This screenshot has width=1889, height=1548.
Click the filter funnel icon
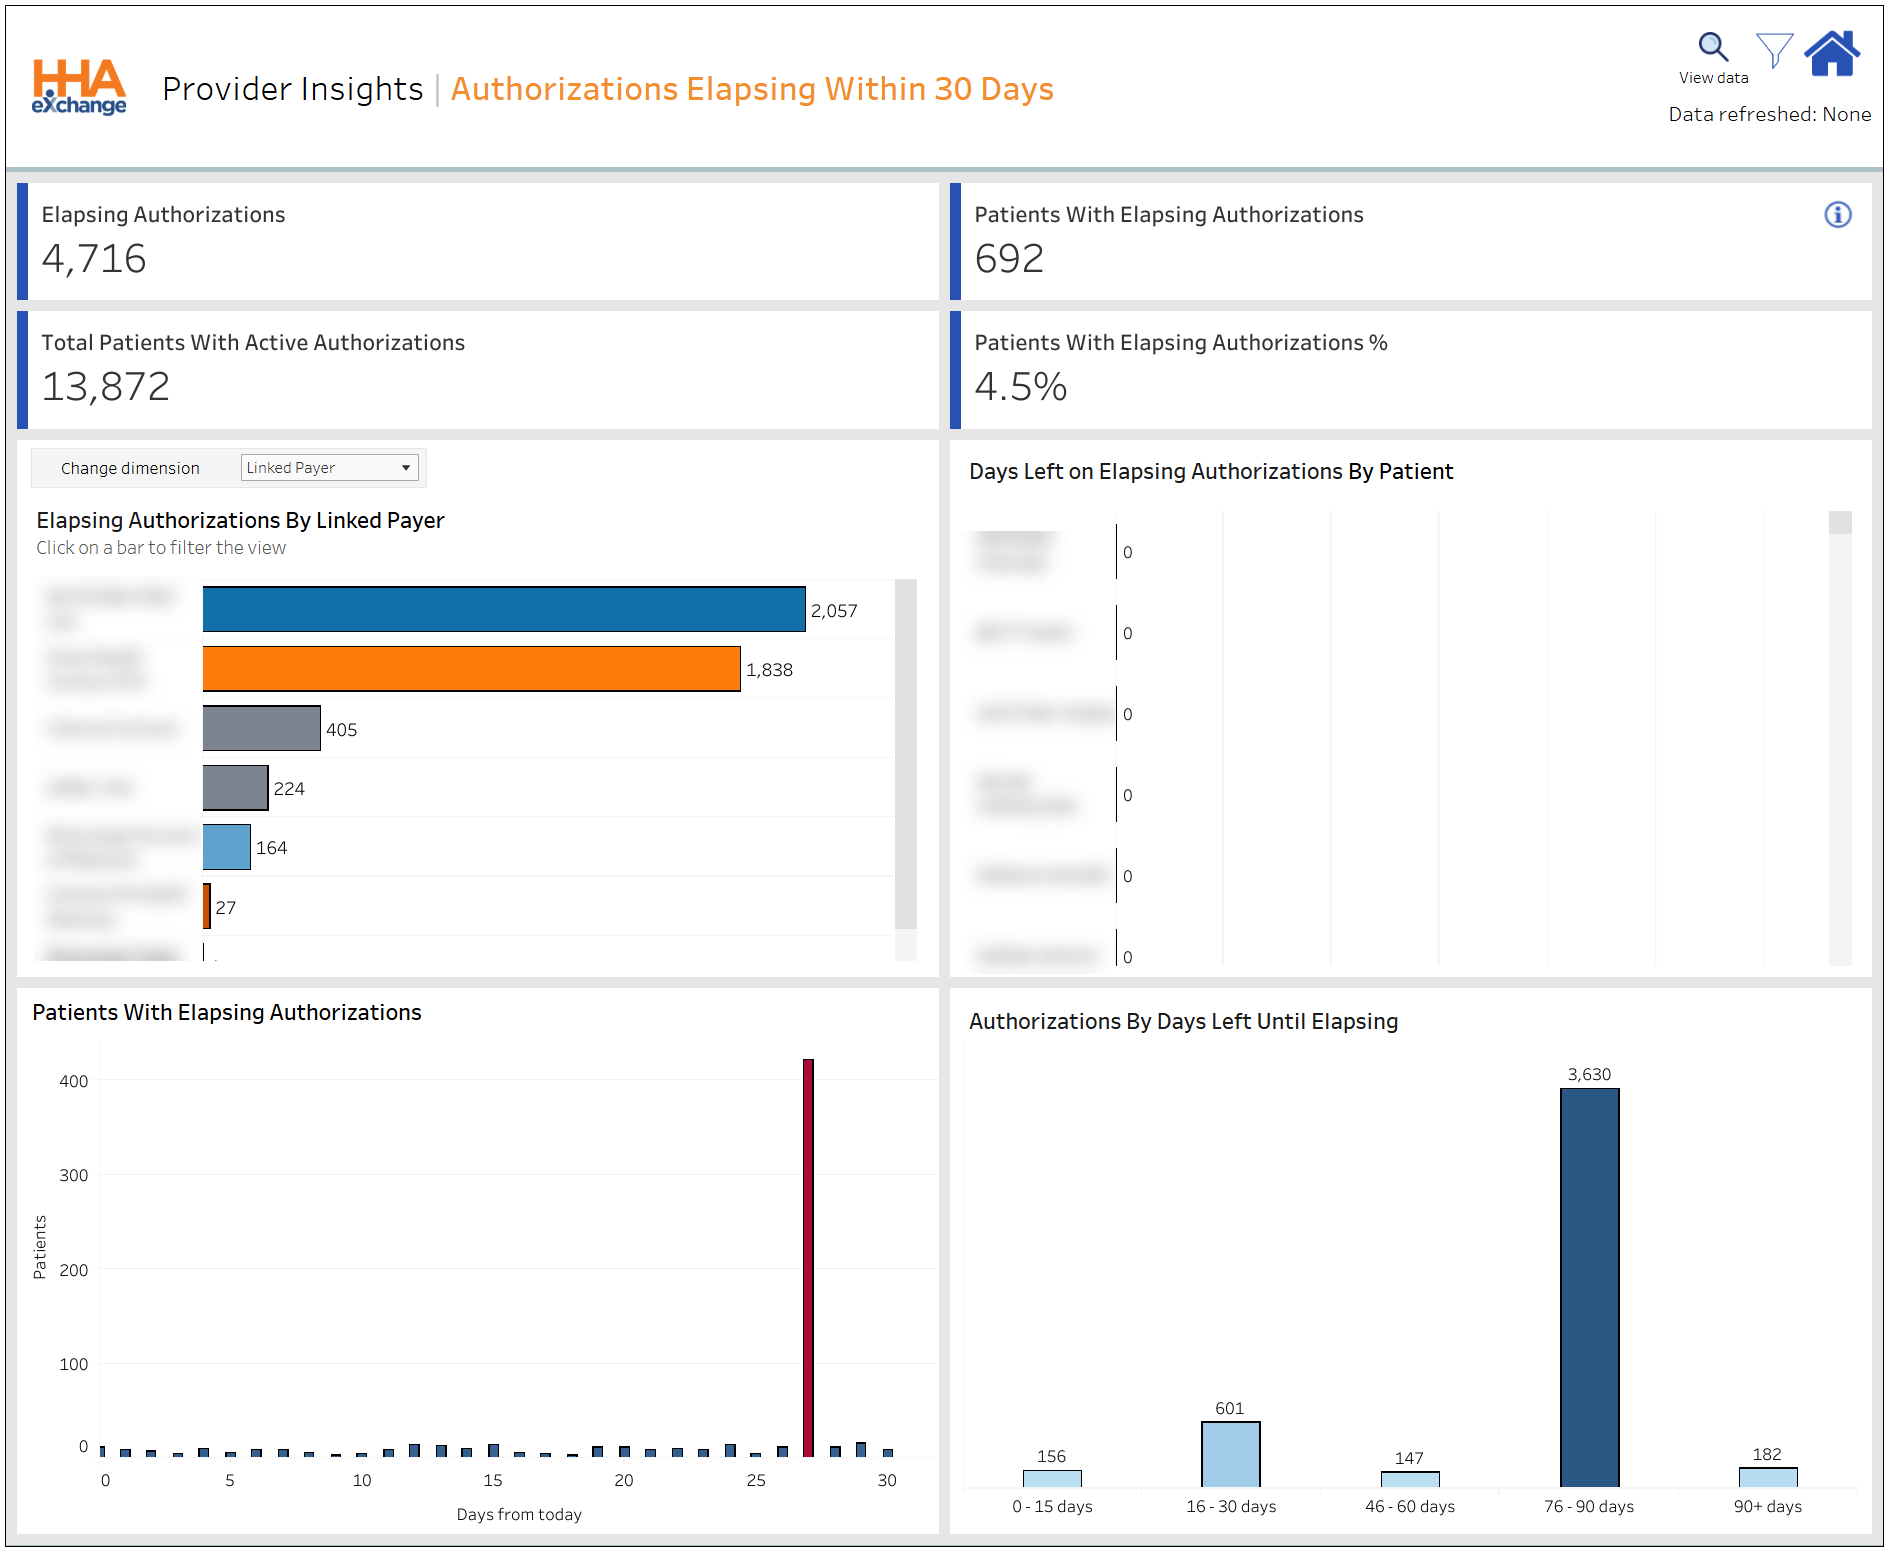pos(1774,50)
